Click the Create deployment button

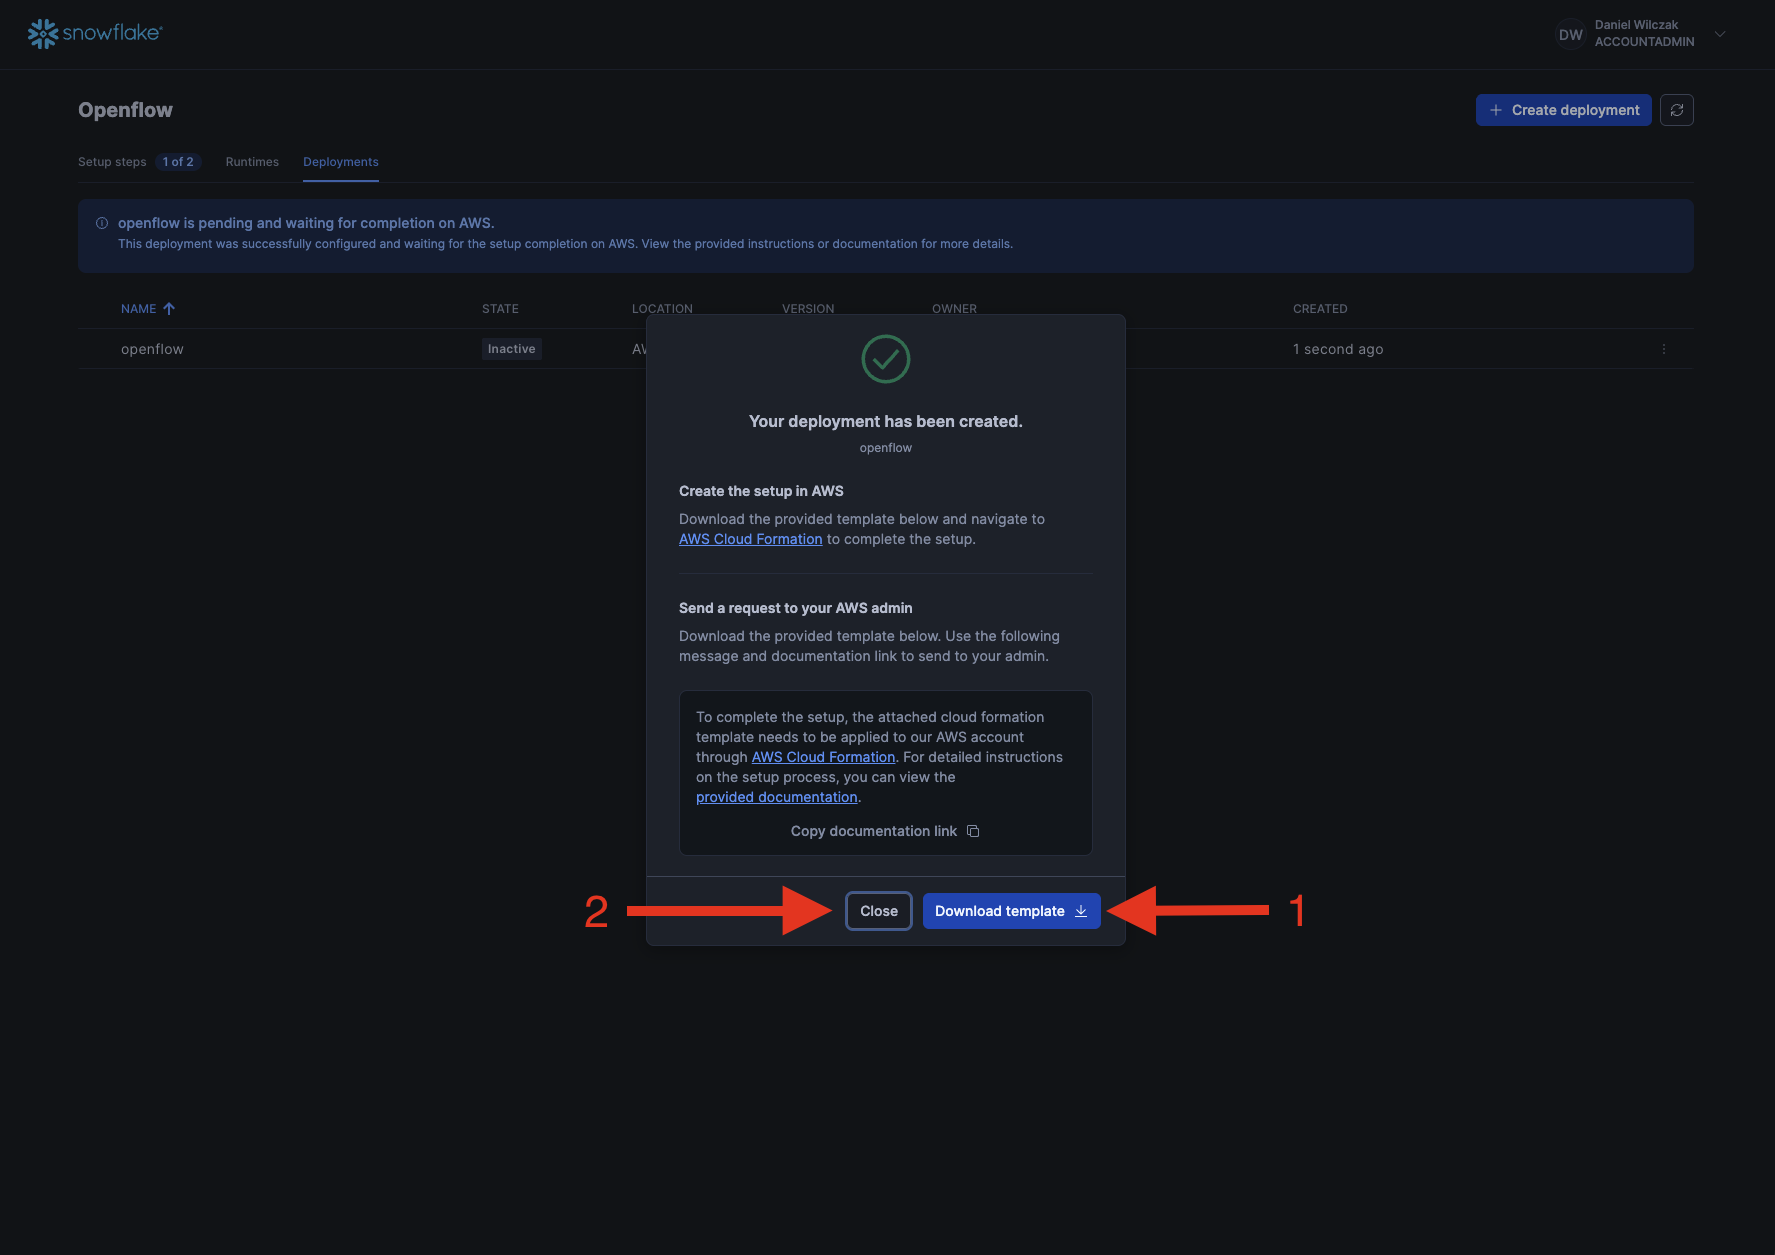(x=1563, y=110)
